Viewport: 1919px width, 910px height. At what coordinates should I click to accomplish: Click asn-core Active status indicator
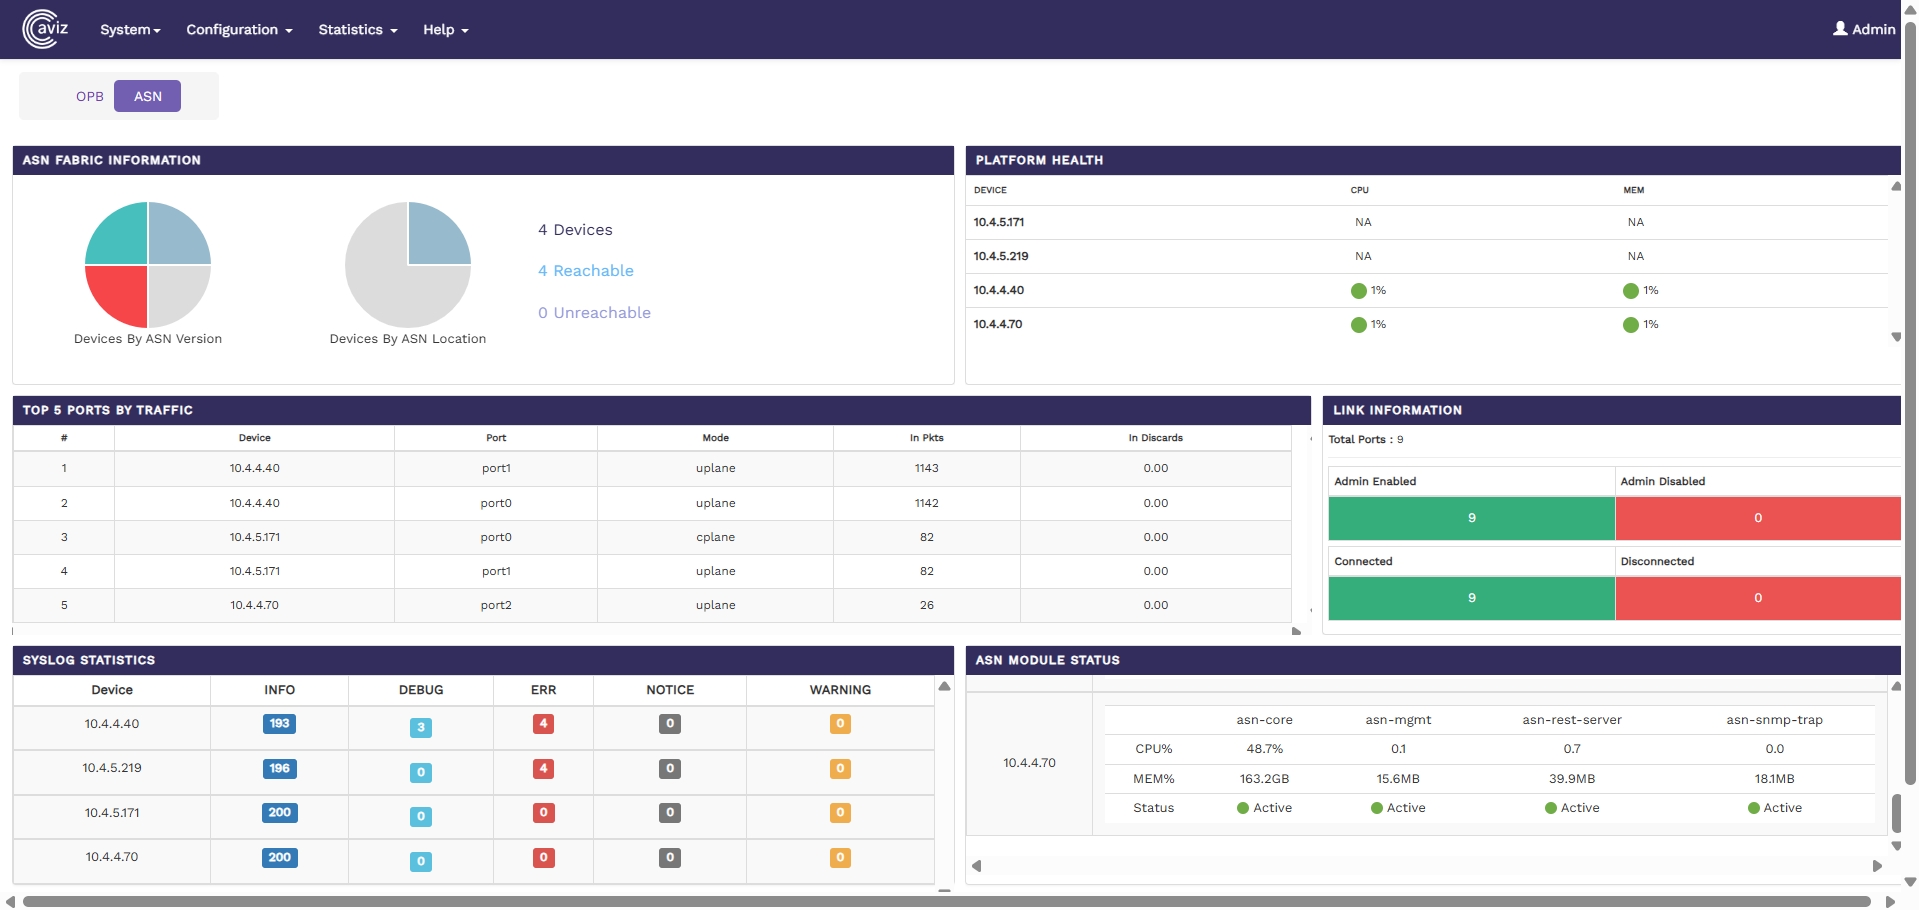click(x=1243, y=808)
